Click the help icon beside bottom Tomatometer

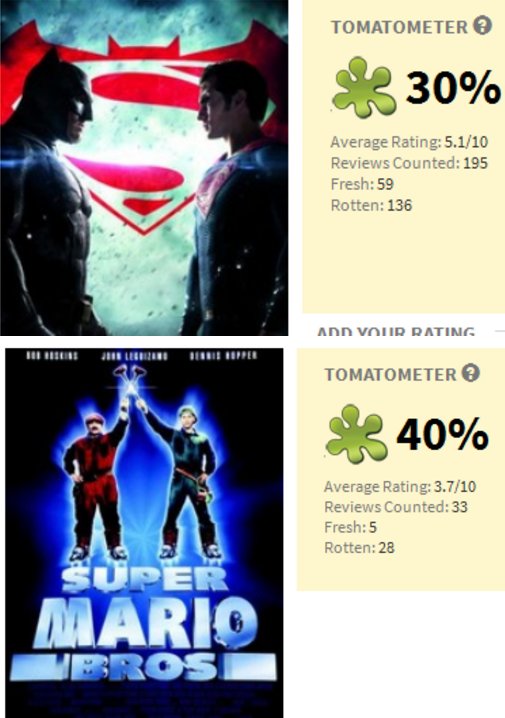point(471,373)
